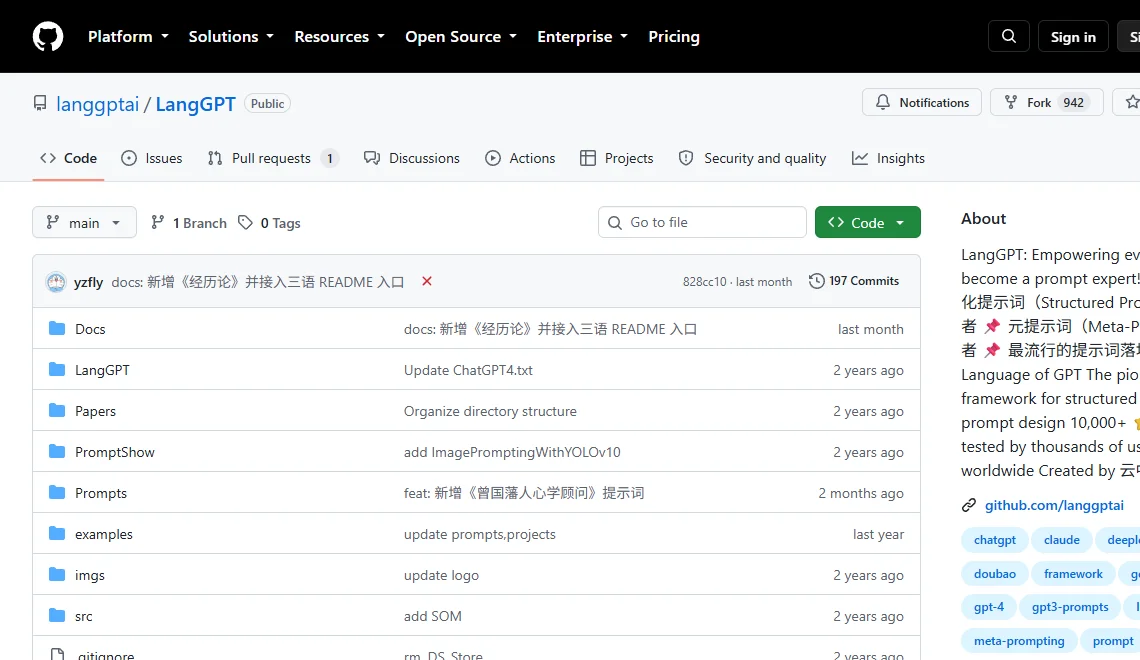Switch to the Issues tab

tap(151, 158)
